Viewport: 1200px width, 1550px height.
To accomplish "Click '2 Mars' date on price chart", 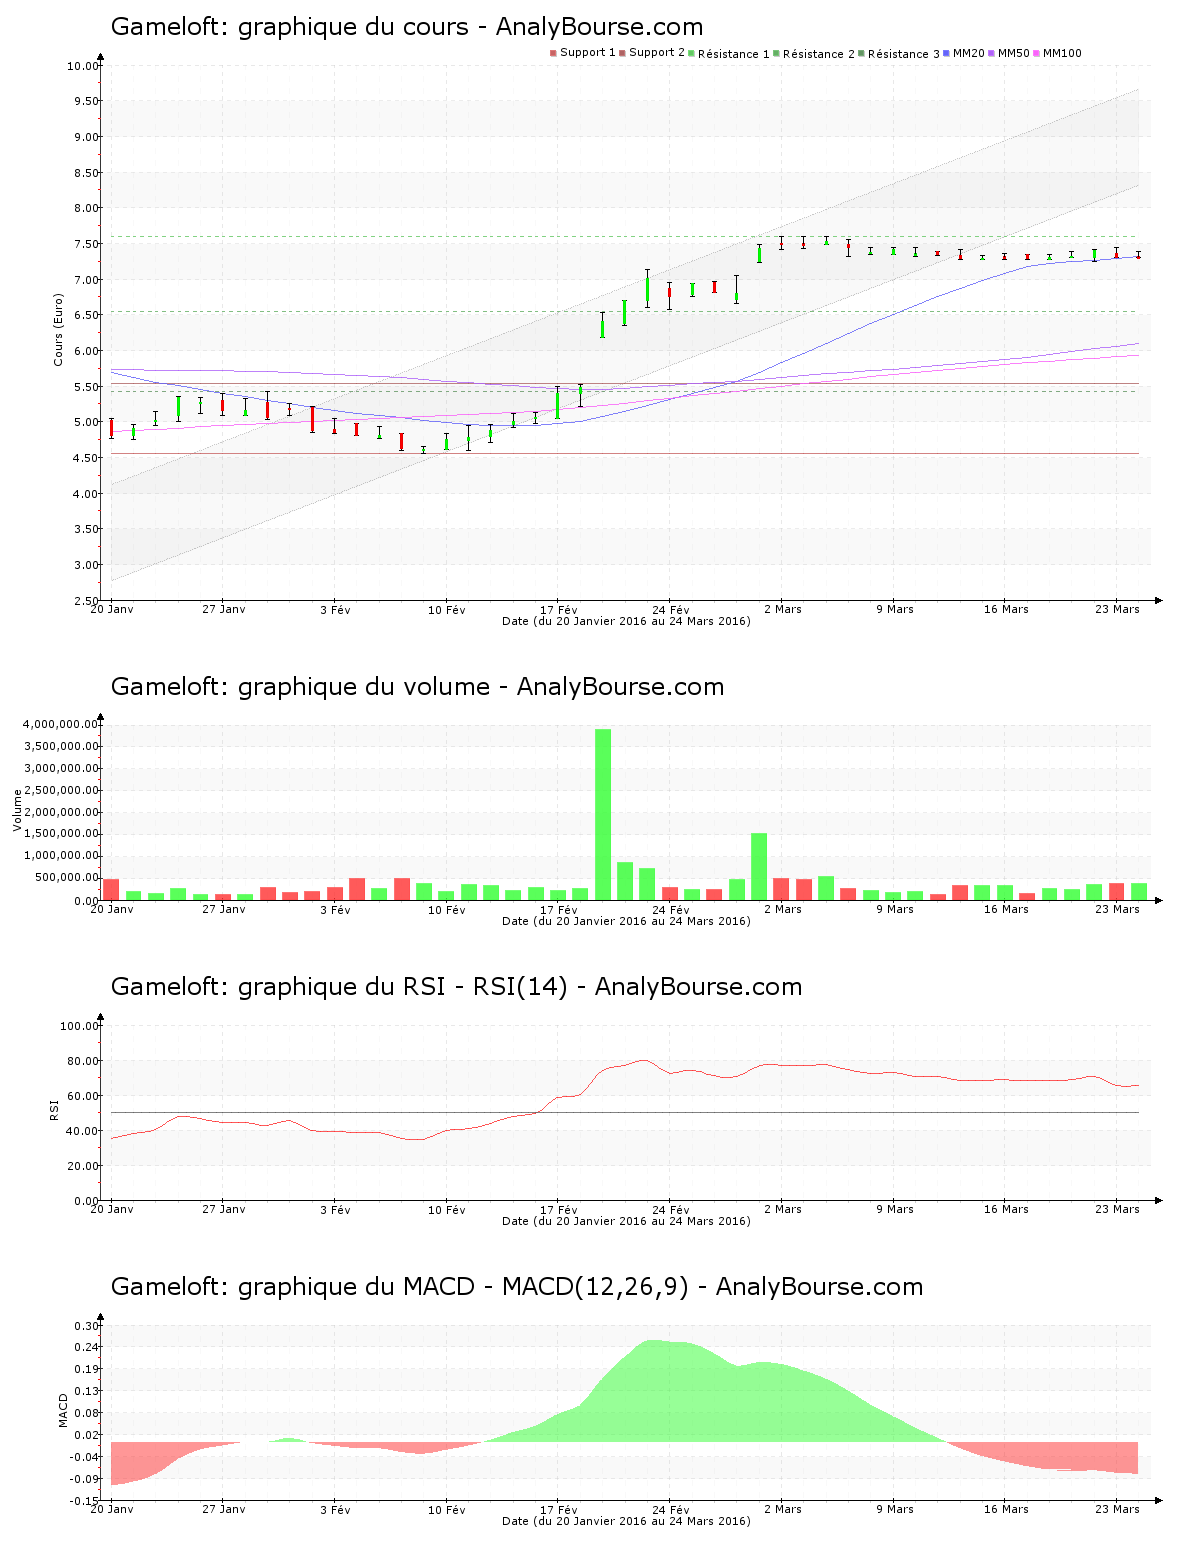I will (x=783, y=609).
